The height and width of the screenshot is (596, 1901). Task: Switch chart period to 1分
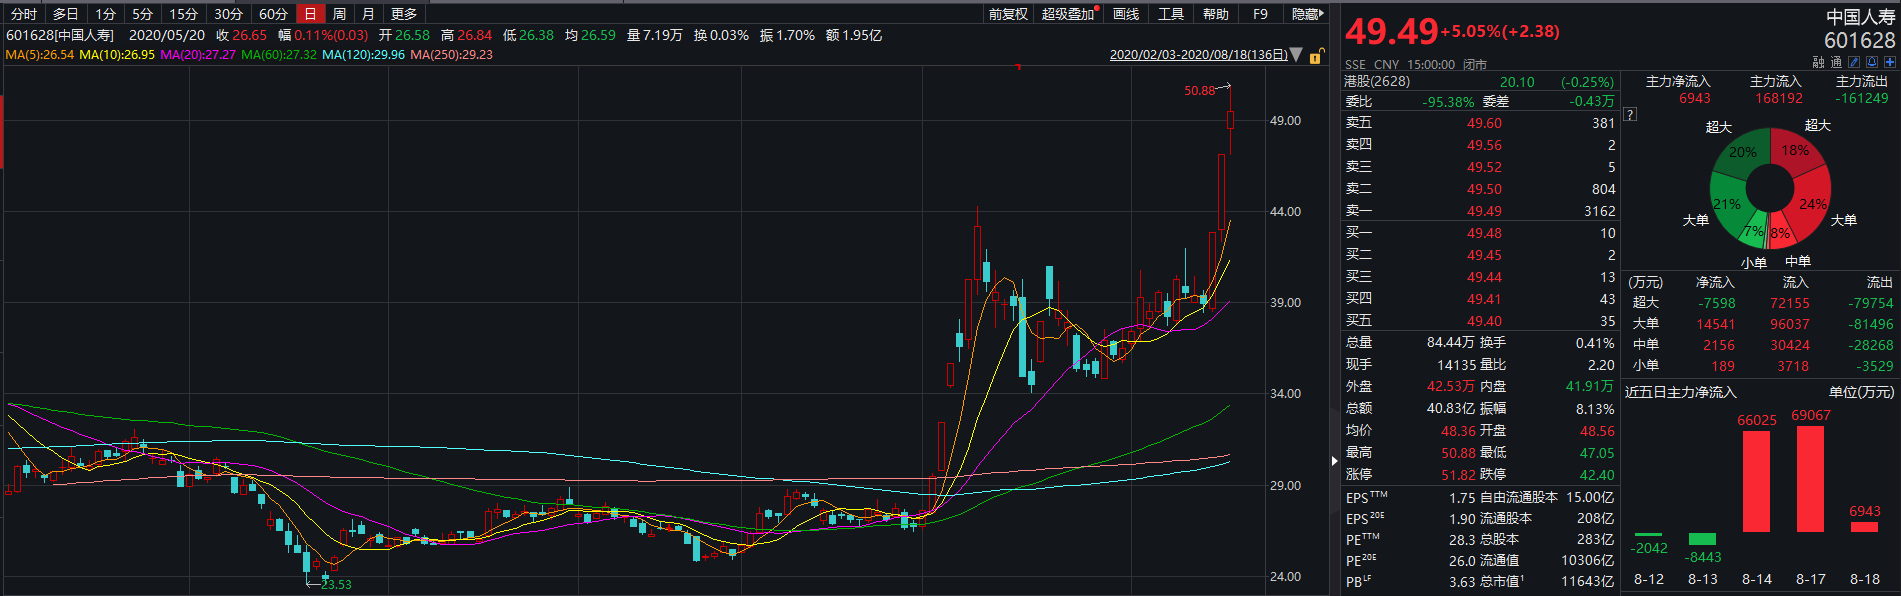coord(106,14)
